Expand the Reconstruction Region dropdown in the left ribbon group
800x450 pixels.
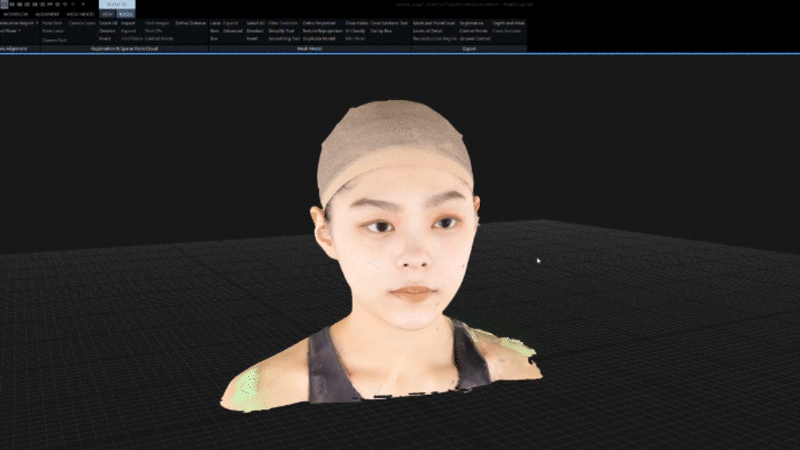point(18,23)
